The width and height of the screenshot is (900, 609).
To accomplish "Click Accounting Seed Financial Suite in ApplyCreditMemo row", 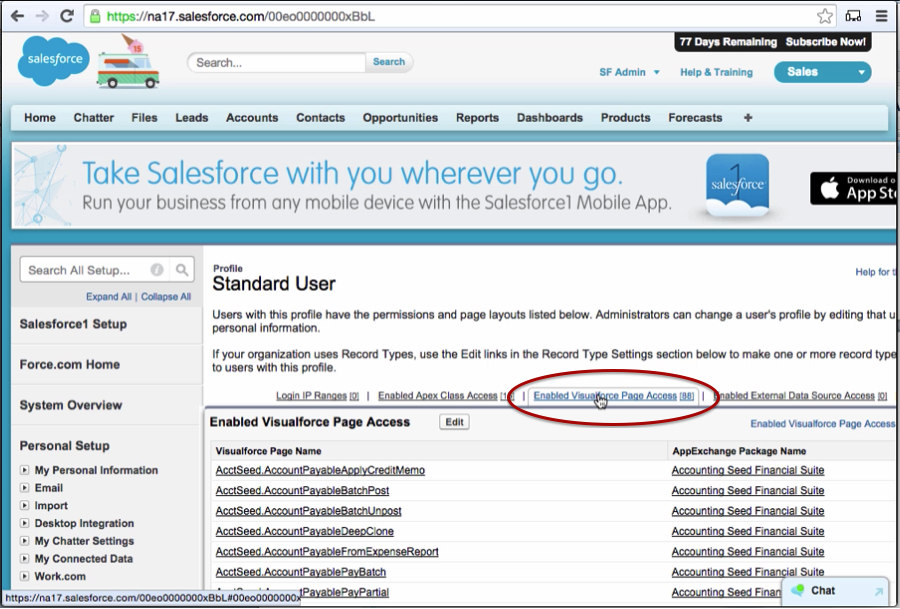I will click(748, 471).
